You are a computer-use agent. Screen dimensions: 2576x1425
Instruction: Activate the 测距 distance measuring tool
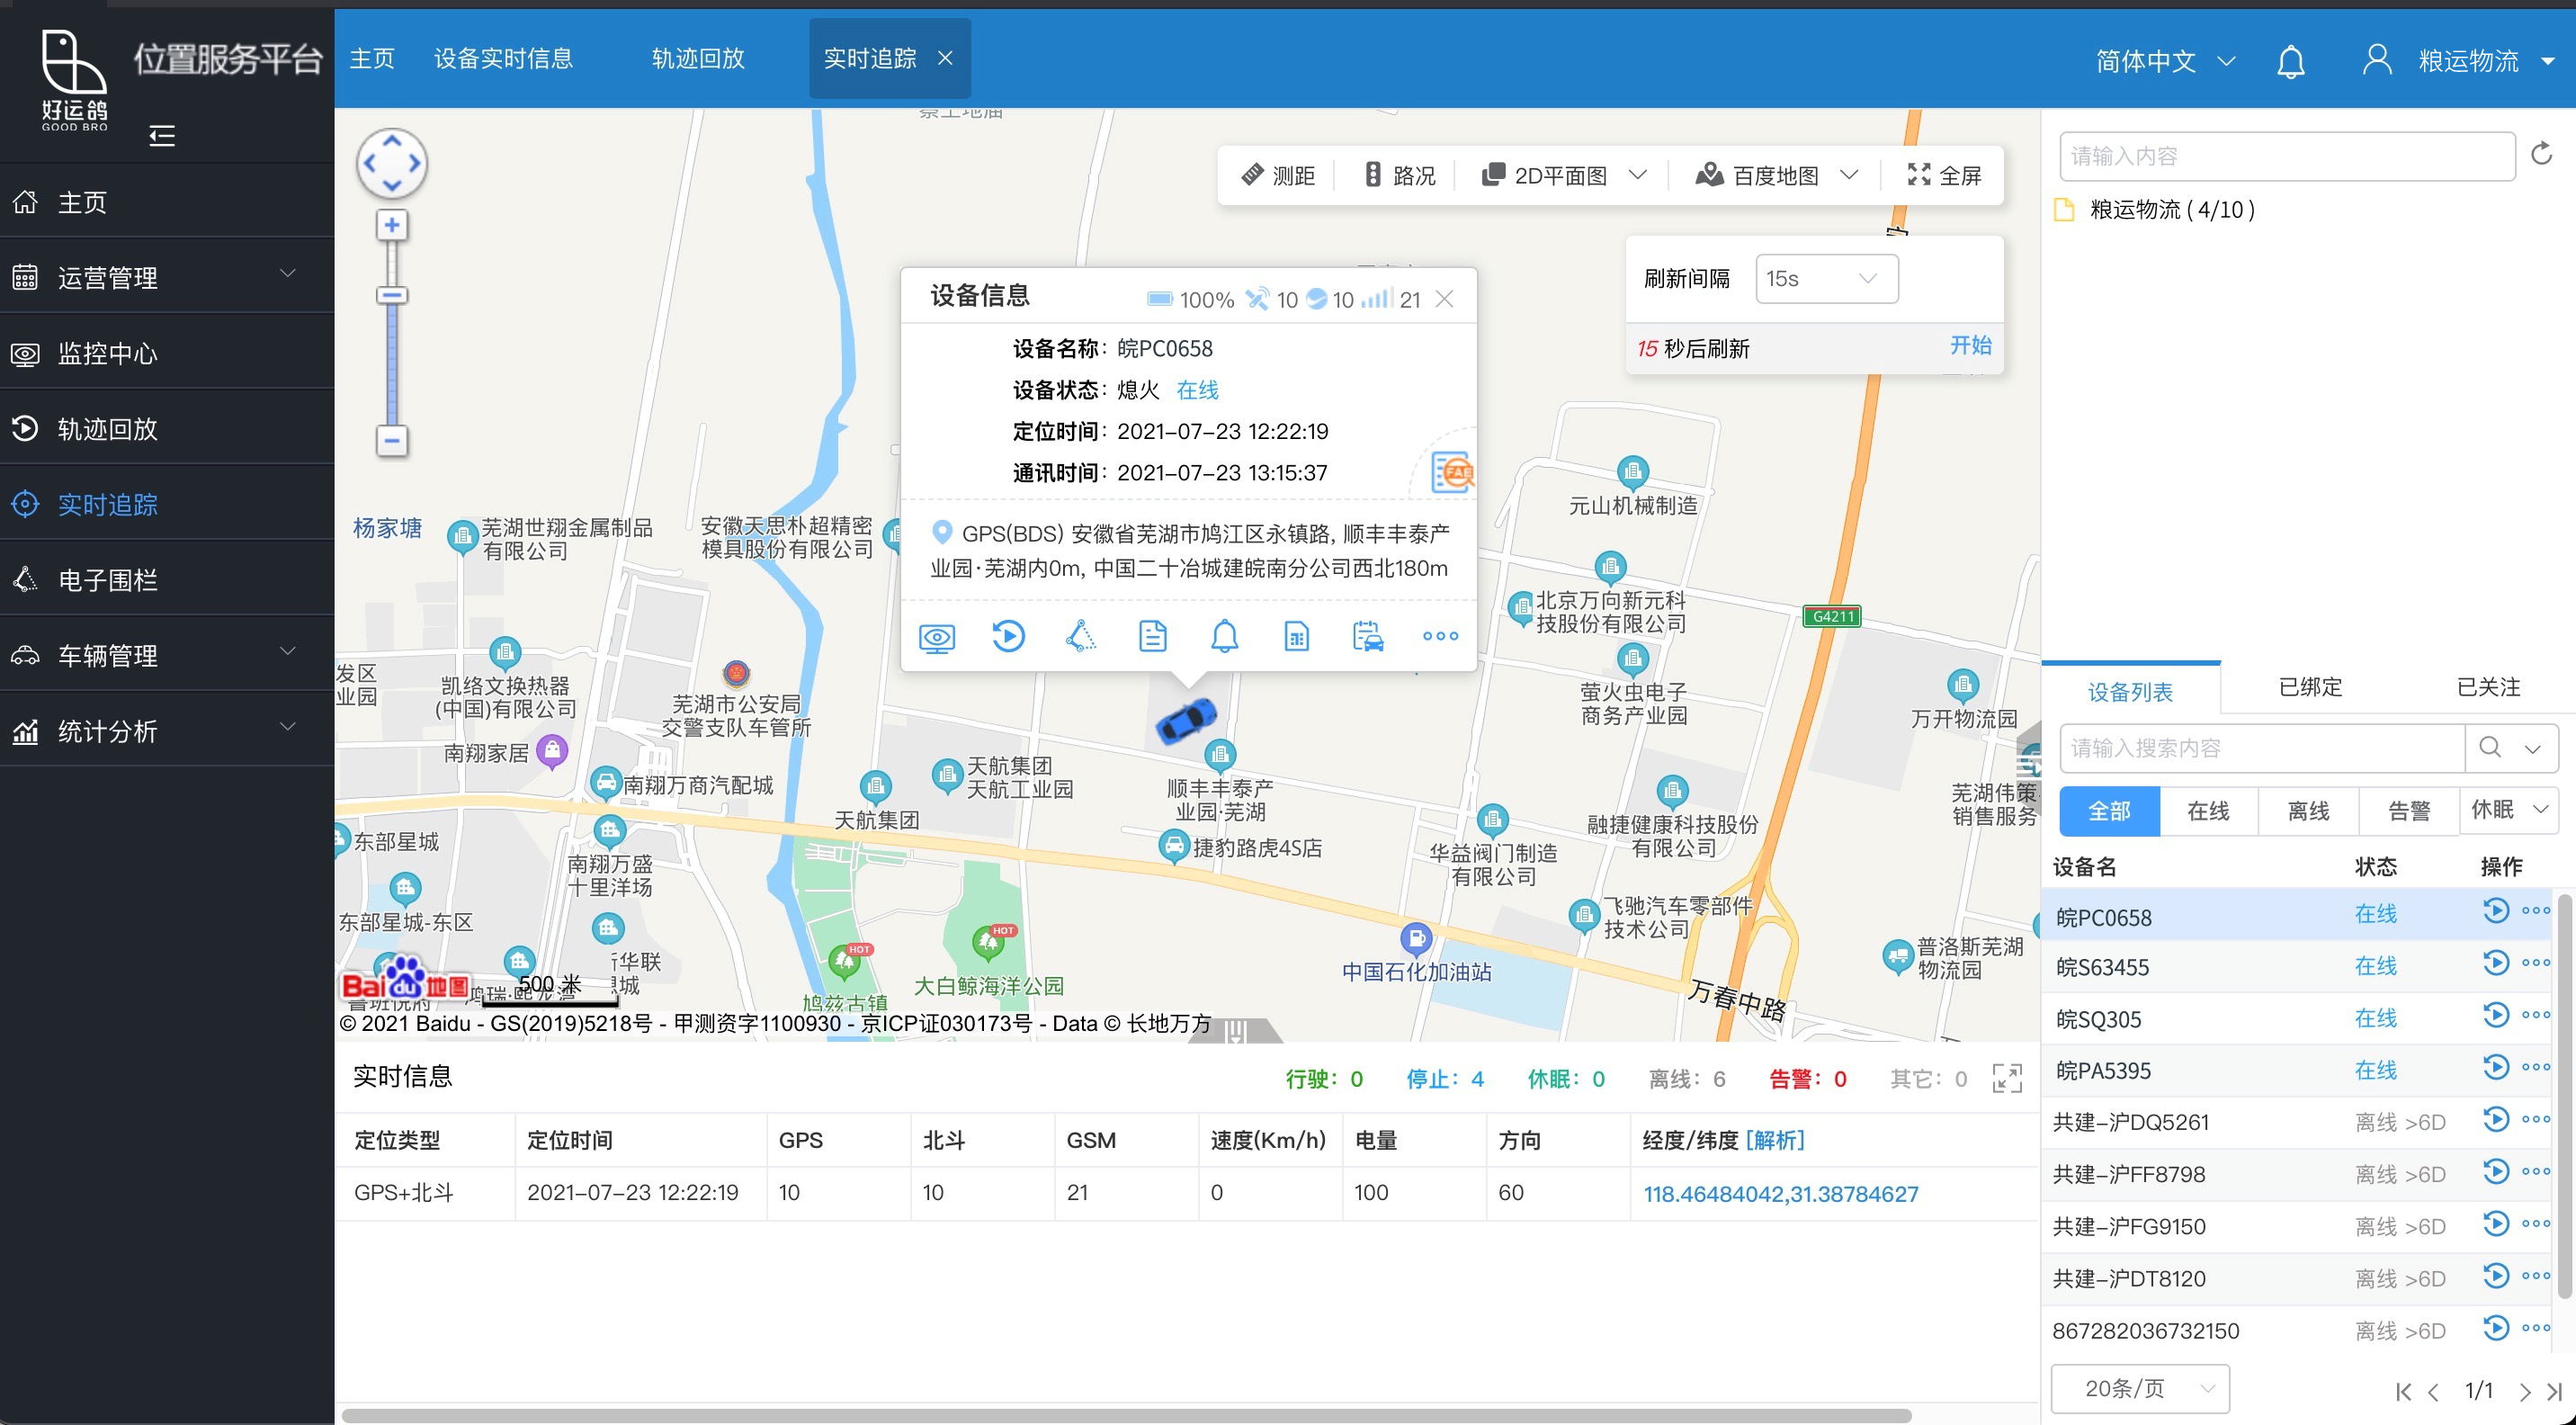[1277, 175]
